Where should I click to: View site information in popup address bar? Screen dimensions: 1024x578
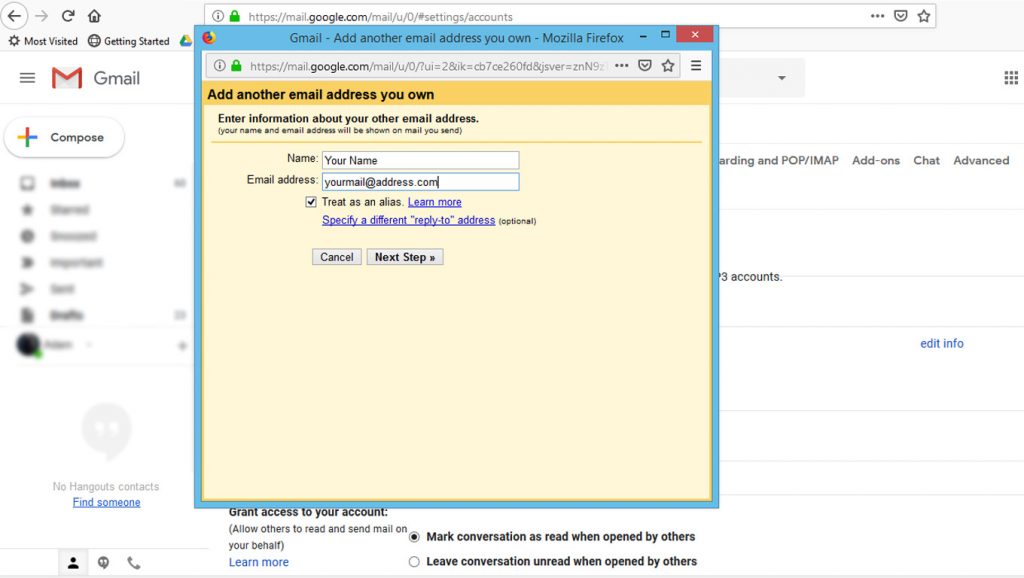click(219, 65)
